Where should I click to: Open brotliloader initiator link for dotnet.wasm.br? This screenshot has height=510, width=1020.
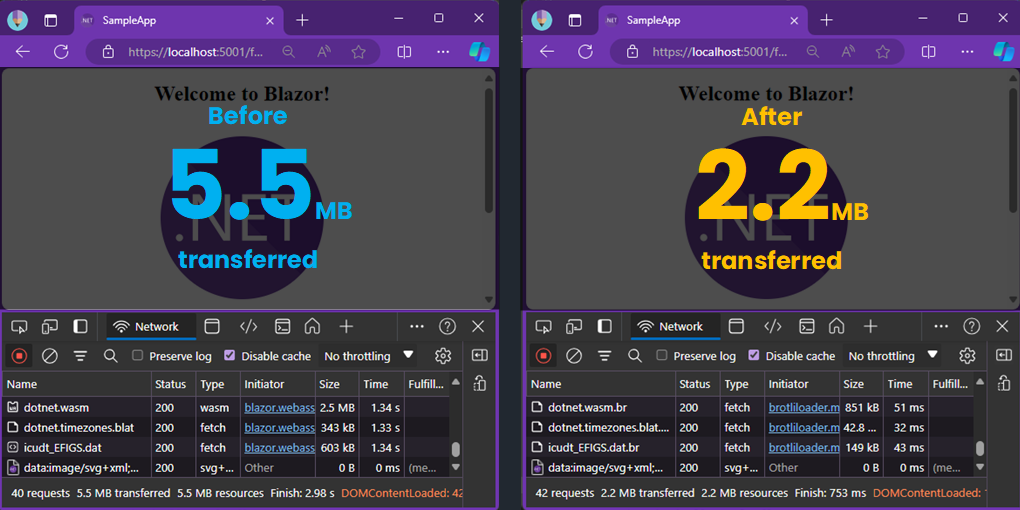click(x=804, y=408)
